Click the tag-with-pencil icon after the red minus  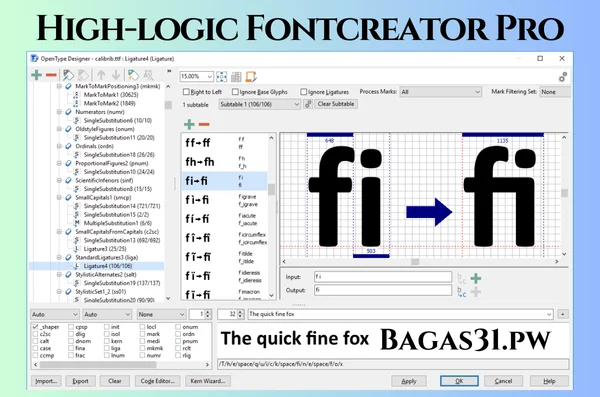click(x=68, y=75)
